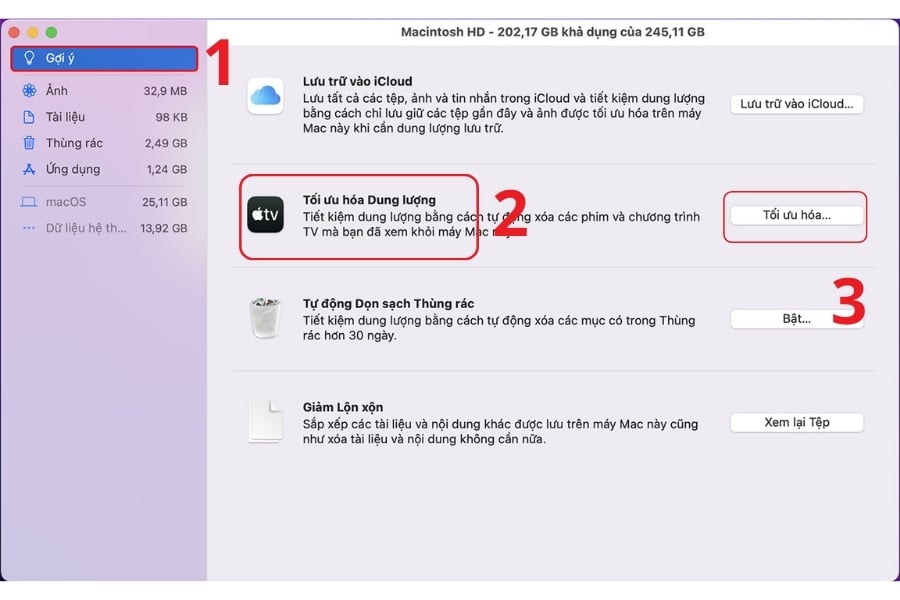Click the iCloud cloud icon

click(265, 97)
